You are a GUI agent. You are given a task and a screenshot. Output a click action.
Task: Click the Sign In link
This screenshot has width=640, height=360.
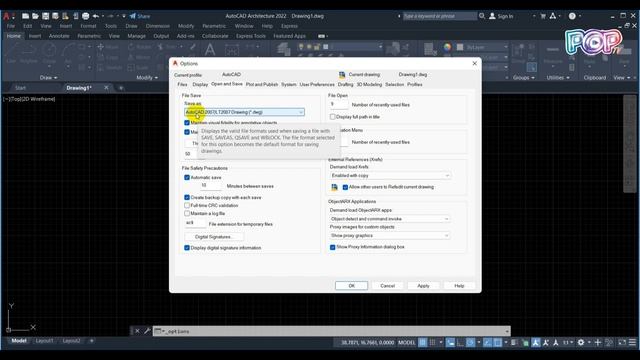(505, 16)
